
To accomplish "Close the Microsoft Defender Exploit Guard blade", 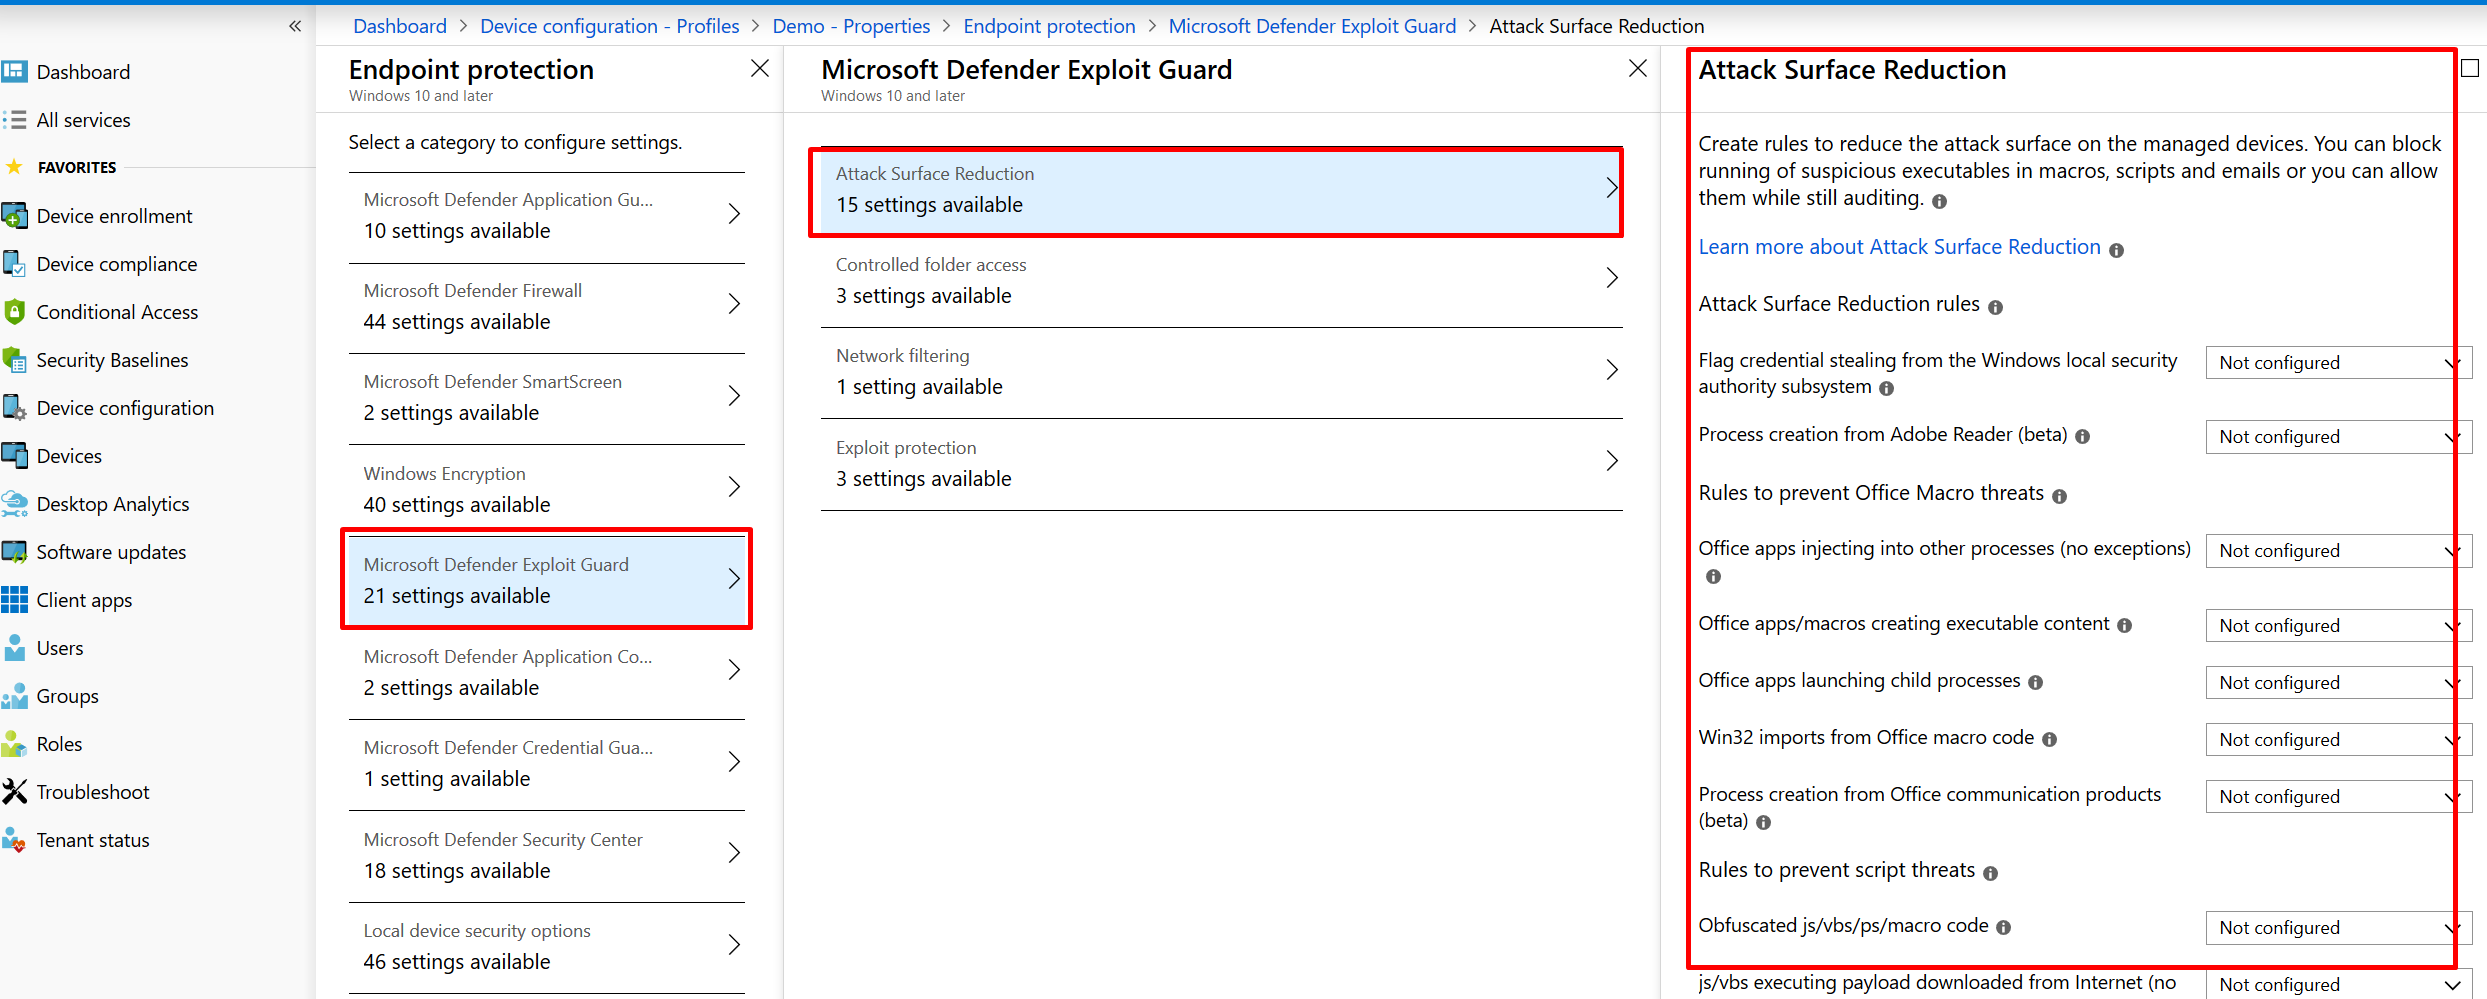I will [1637, 68].
